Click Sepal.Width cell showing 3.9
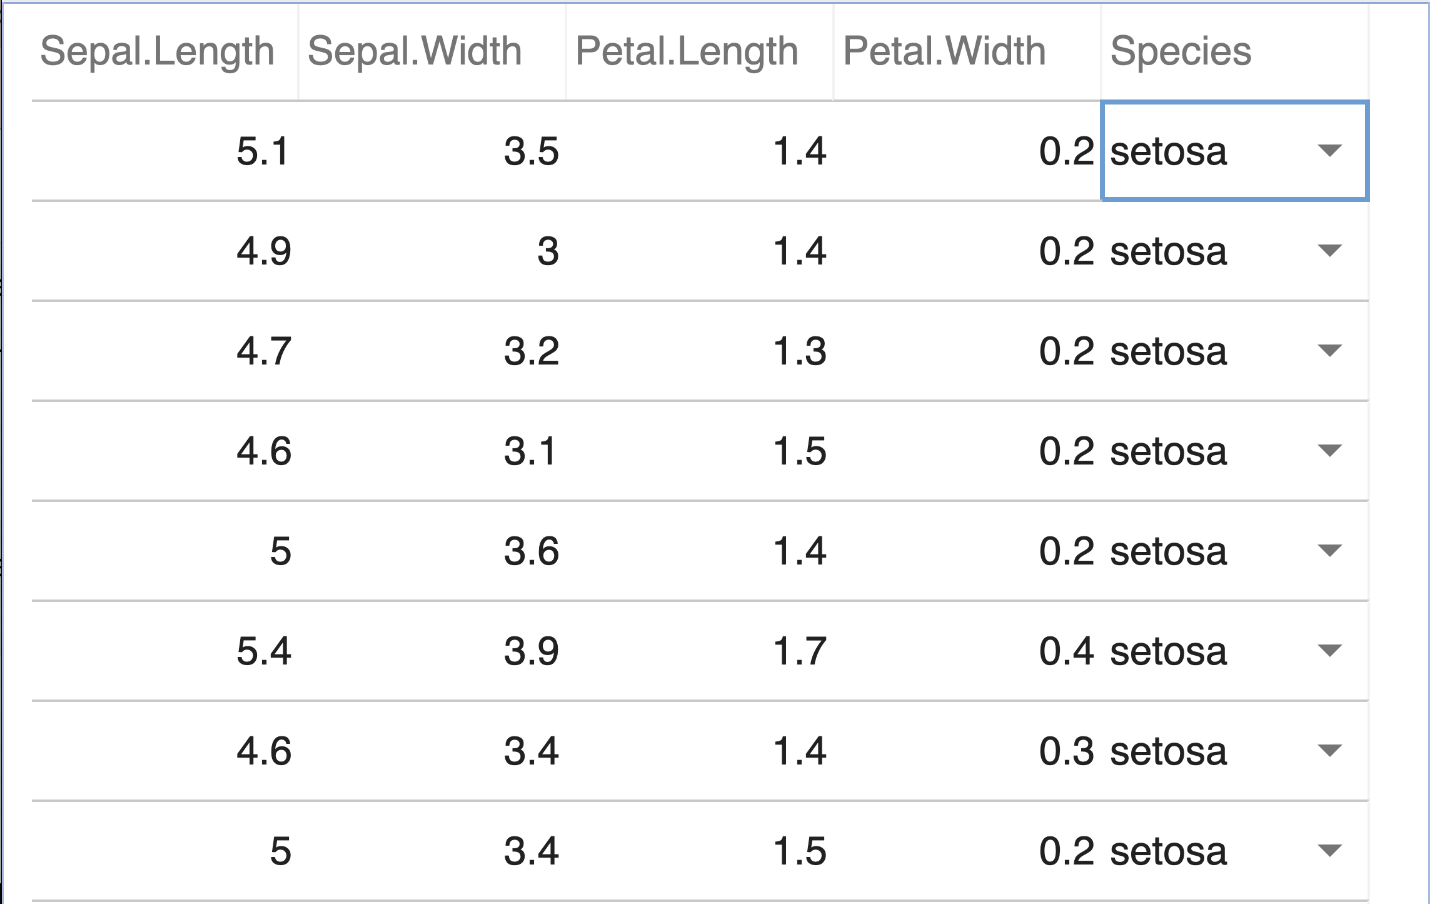This screenshot has width=1430, height=904. click(x=531, y=651)
